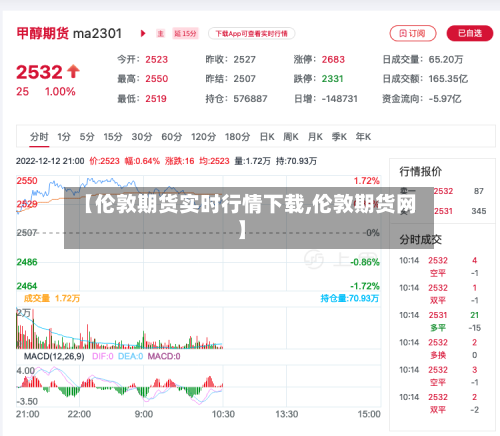Switch to the 15分 tab
The height and width of the screenshot is (436, 500).
pos(113,137)
